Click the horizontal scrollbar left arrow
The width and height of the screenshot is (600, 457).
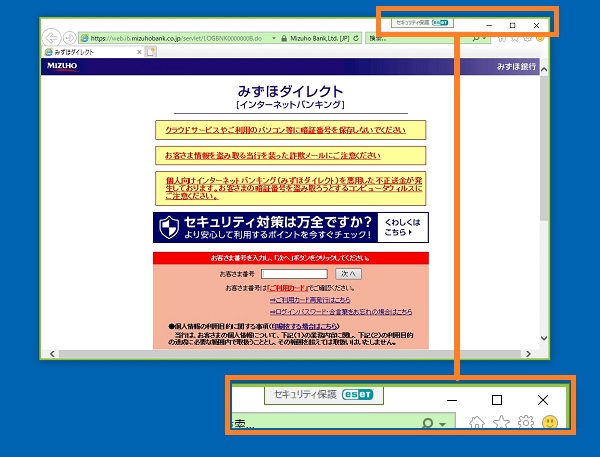coord(52,354)
